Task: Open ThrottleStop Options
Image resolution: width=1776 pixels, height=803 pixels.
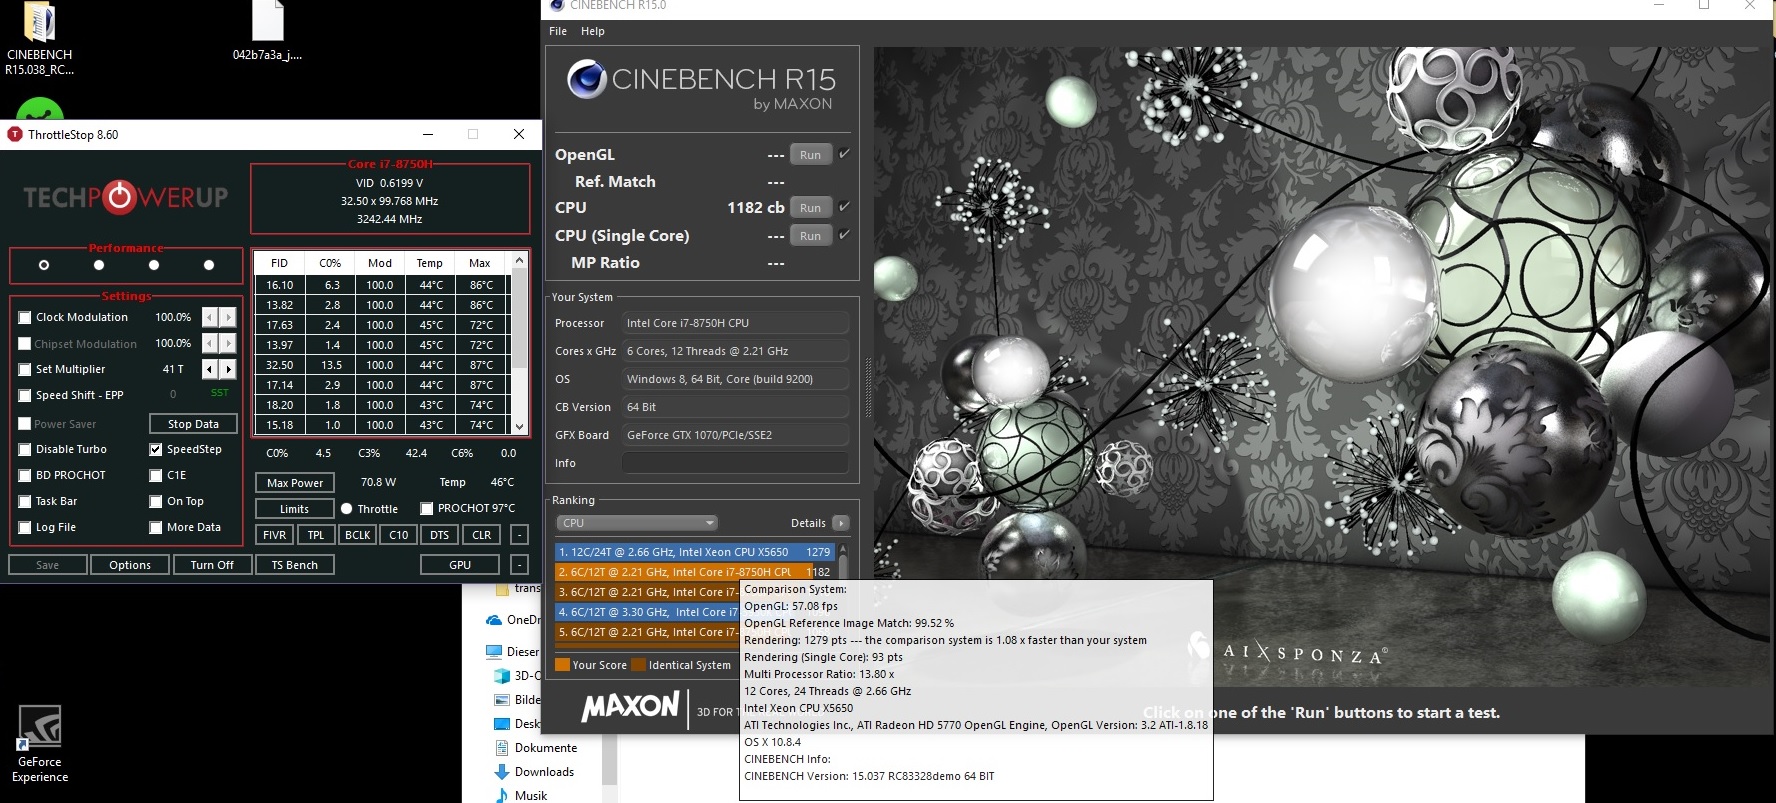Action: pos(130,565)
